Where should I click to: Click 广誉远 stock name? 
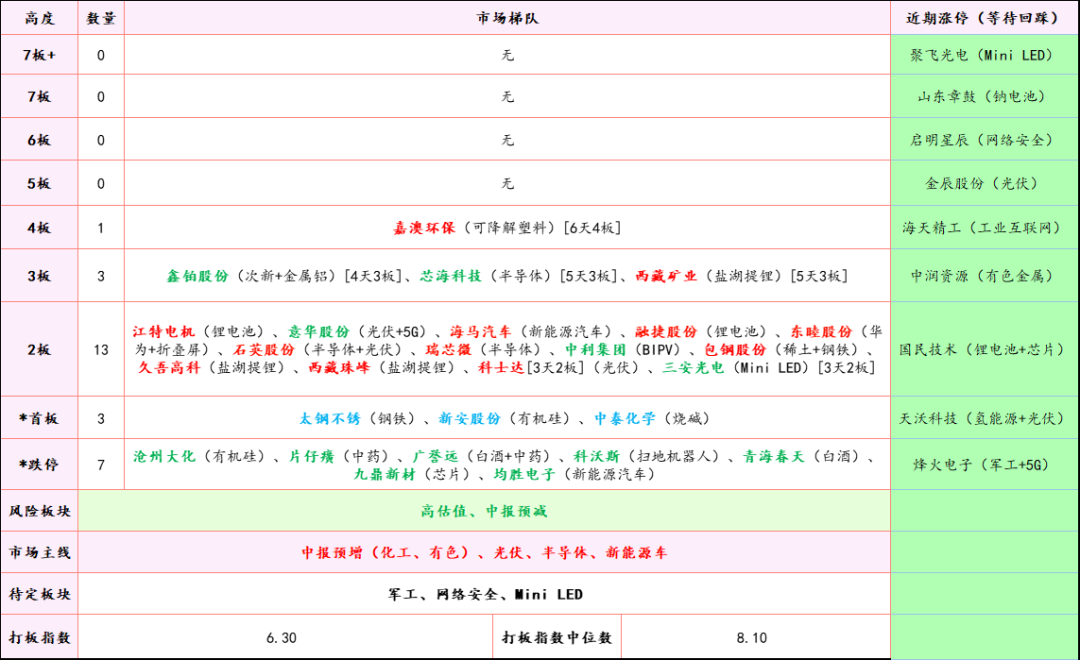(435, 456)
